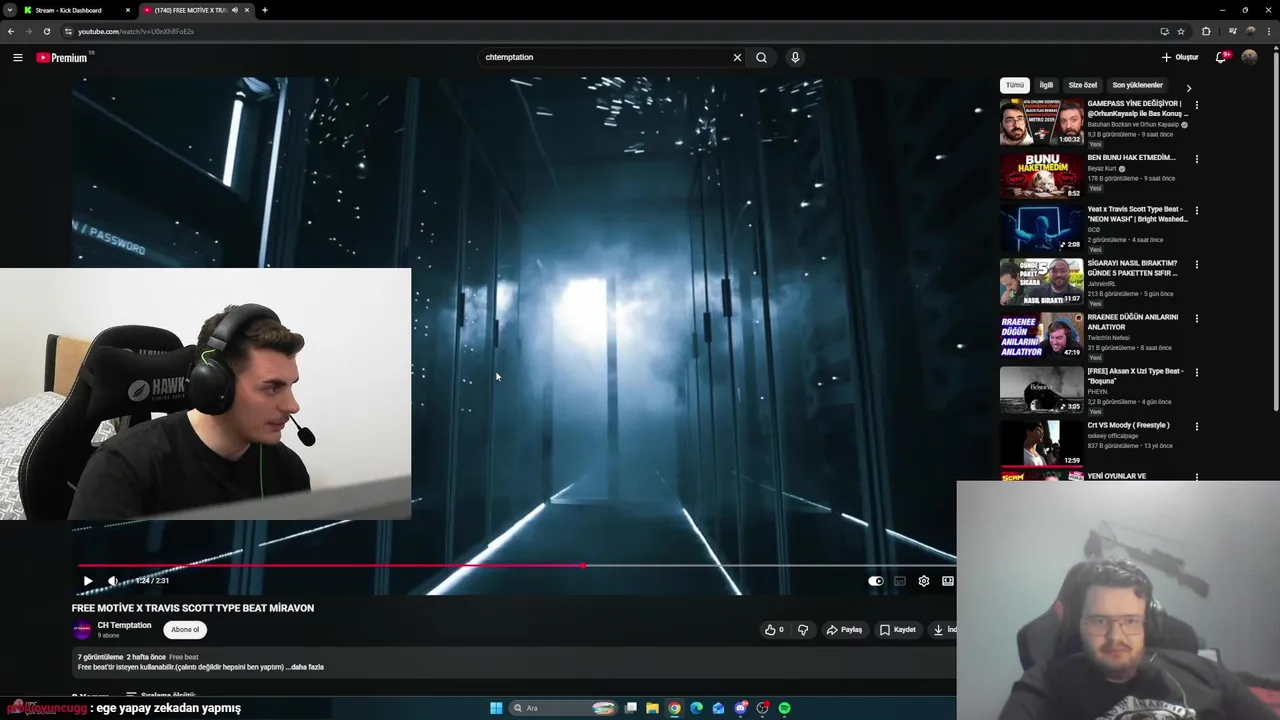
Task: Click the taskbar Ara search box
Action: point(563,708)
